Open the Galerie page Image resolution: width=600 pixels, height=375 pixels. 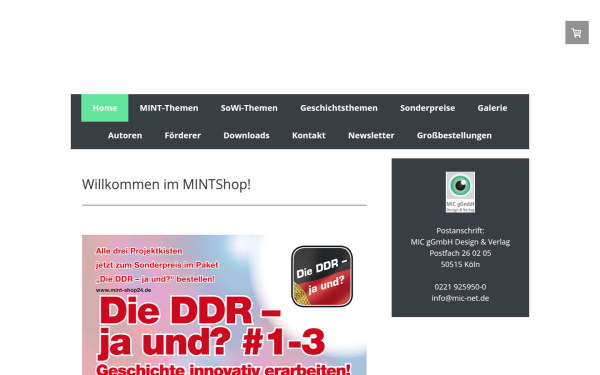pyautogui.click(x=492, y=108)
